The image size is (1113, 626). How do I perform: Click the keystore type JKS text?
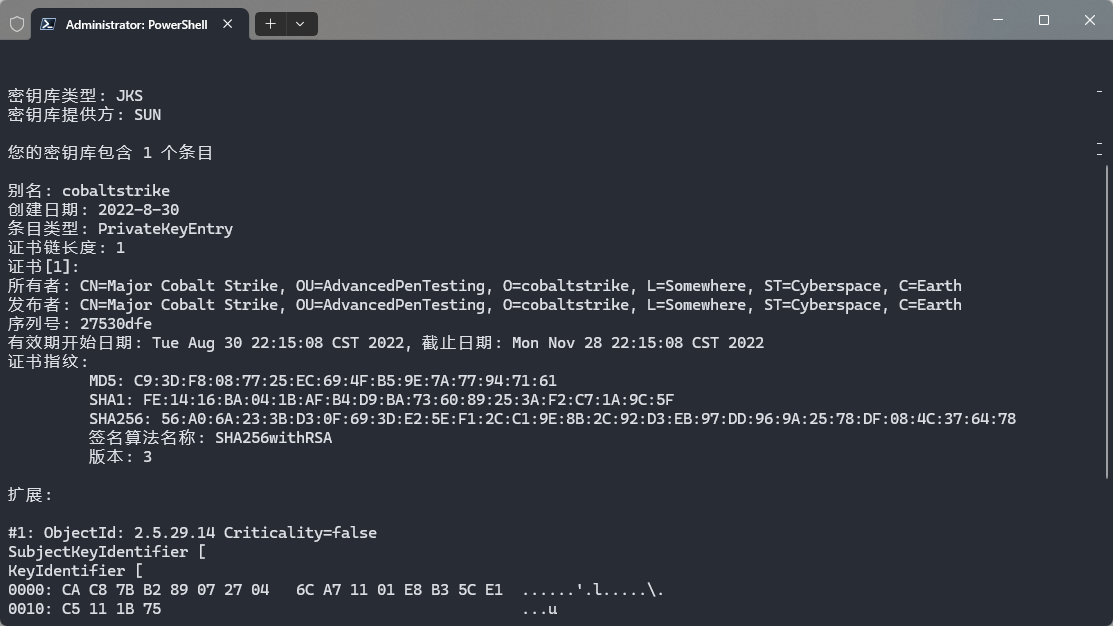coord(129,96)
